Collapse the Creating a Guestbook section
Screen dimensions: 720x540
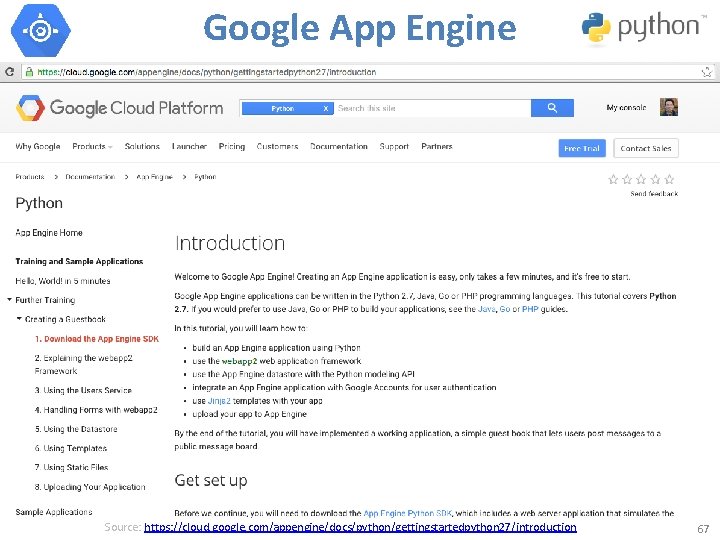(19, 318)
